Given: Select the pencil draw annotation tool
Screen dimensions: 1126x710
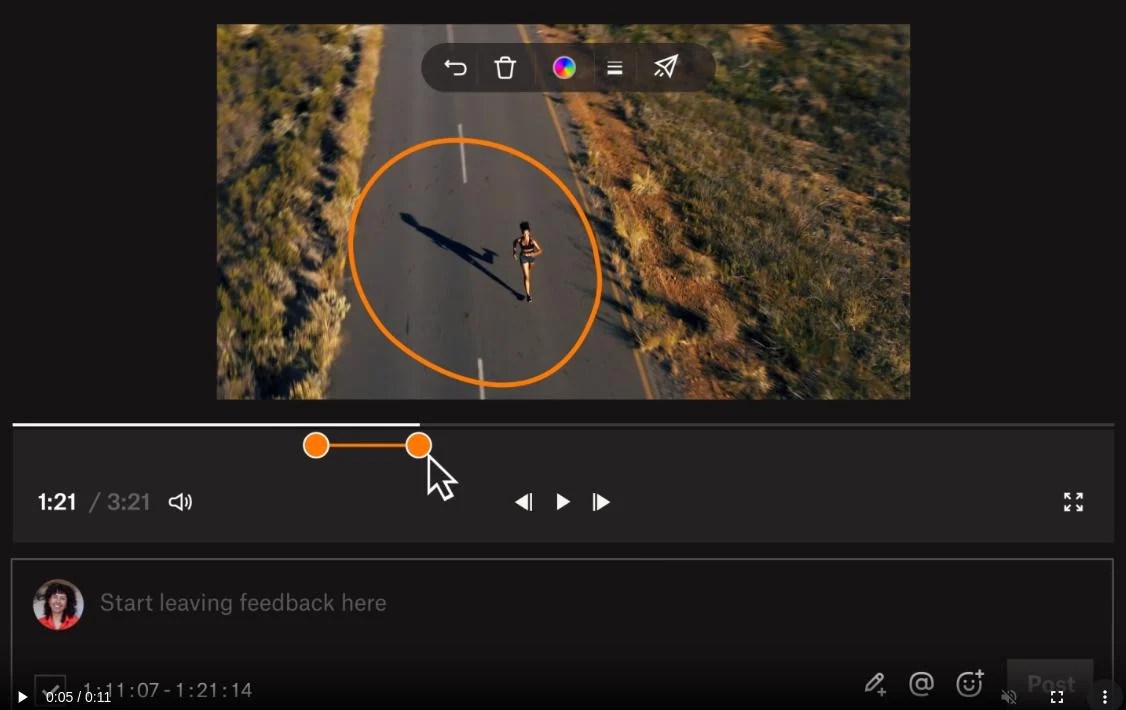Looking at the screenshot, I should tap(875, 683).
